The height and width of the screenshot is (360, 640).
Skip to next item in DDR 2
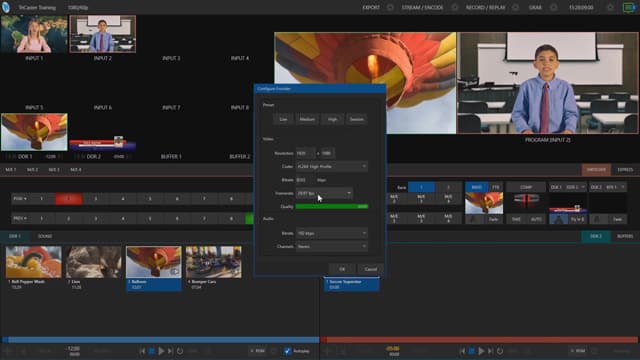click(491, 351)
